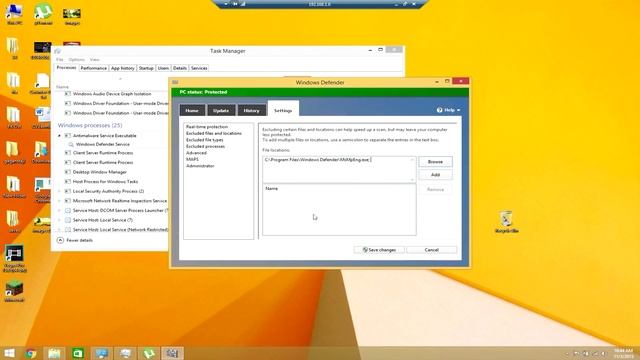Click the Save changes button
This screenshot has width=640, height=360.
pos(379,250)
